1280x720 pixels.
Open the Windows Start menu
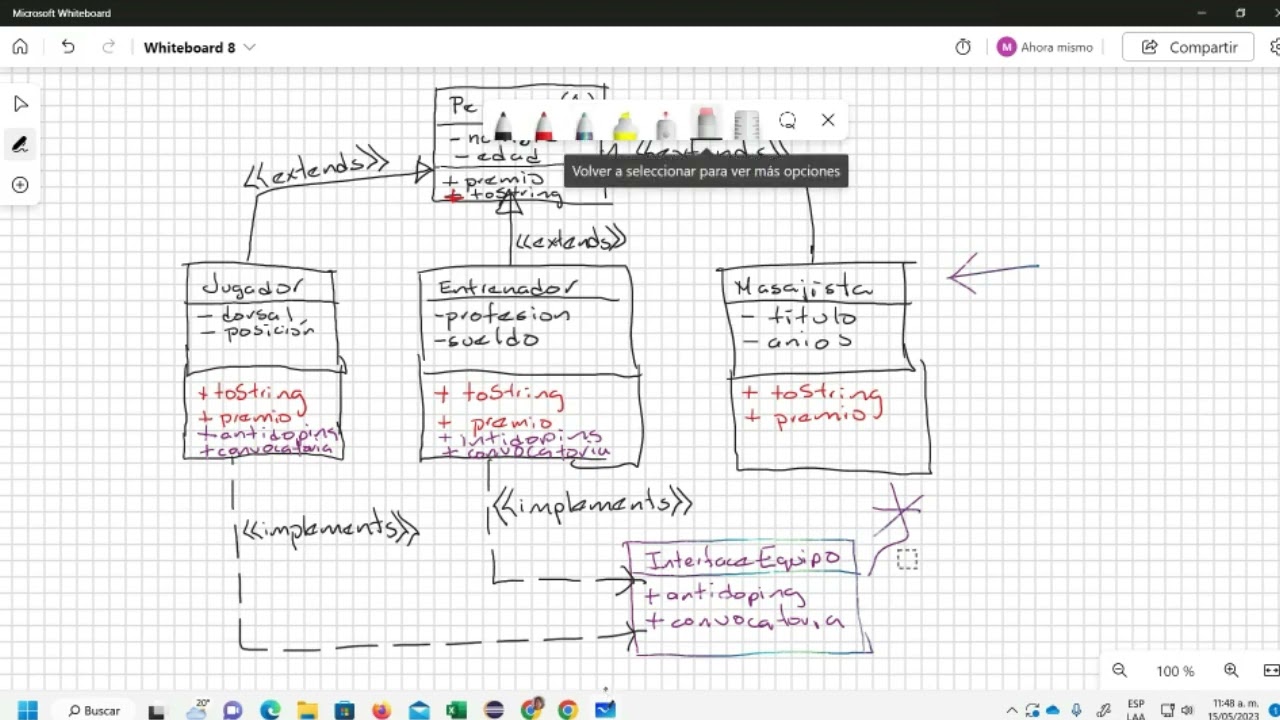pyautogui.click(x=27, y=710)
